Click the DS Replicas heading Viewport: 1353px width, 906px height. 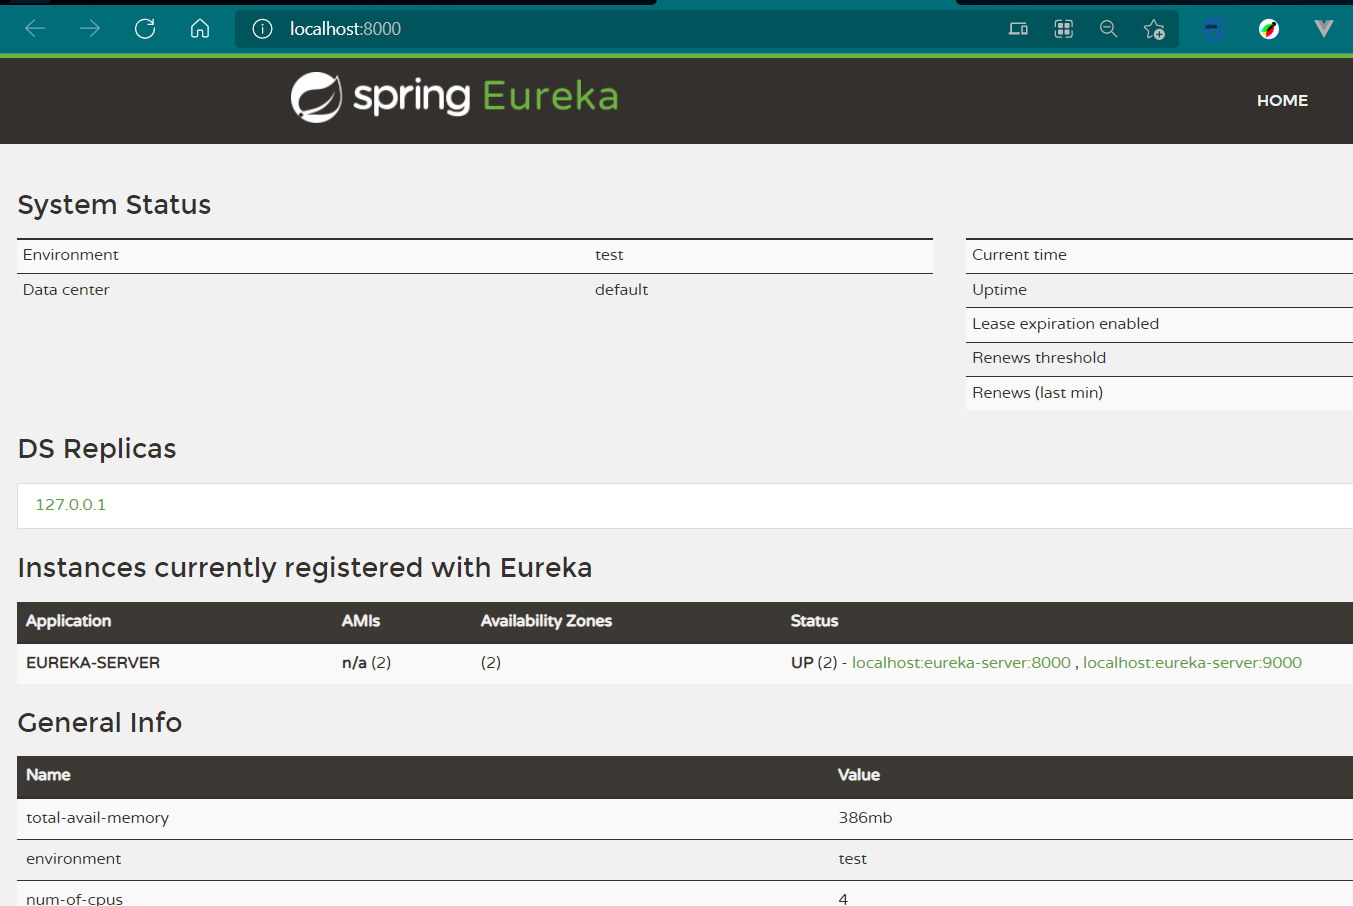(97, 449)
